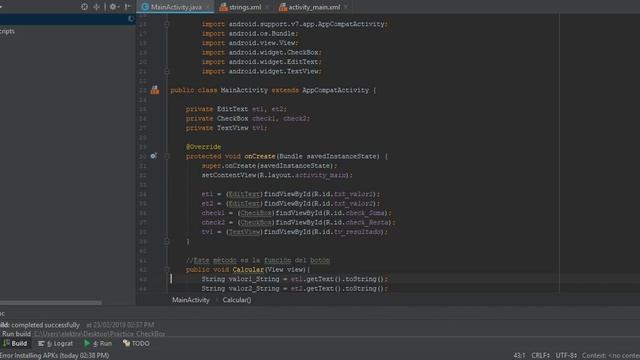The height and width of the screenshot is (360, 640).
Task: Click the @Override annotation
Action: click(x=203, y=147)
